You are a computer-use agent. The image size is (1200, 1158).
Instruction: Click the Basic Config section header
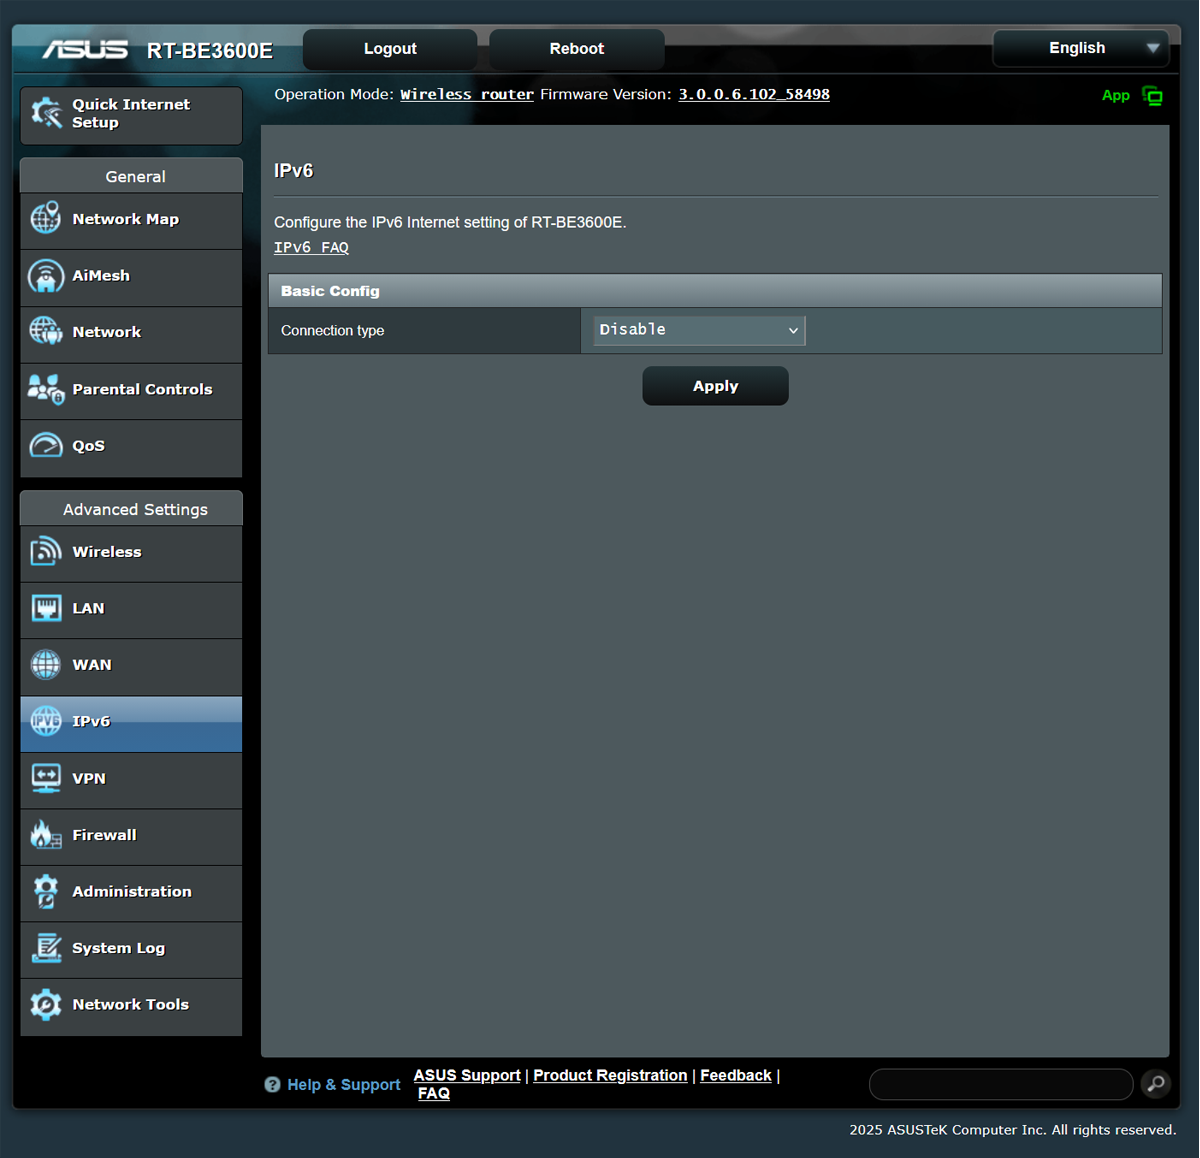pyautogui.click(x=715, y=291)
